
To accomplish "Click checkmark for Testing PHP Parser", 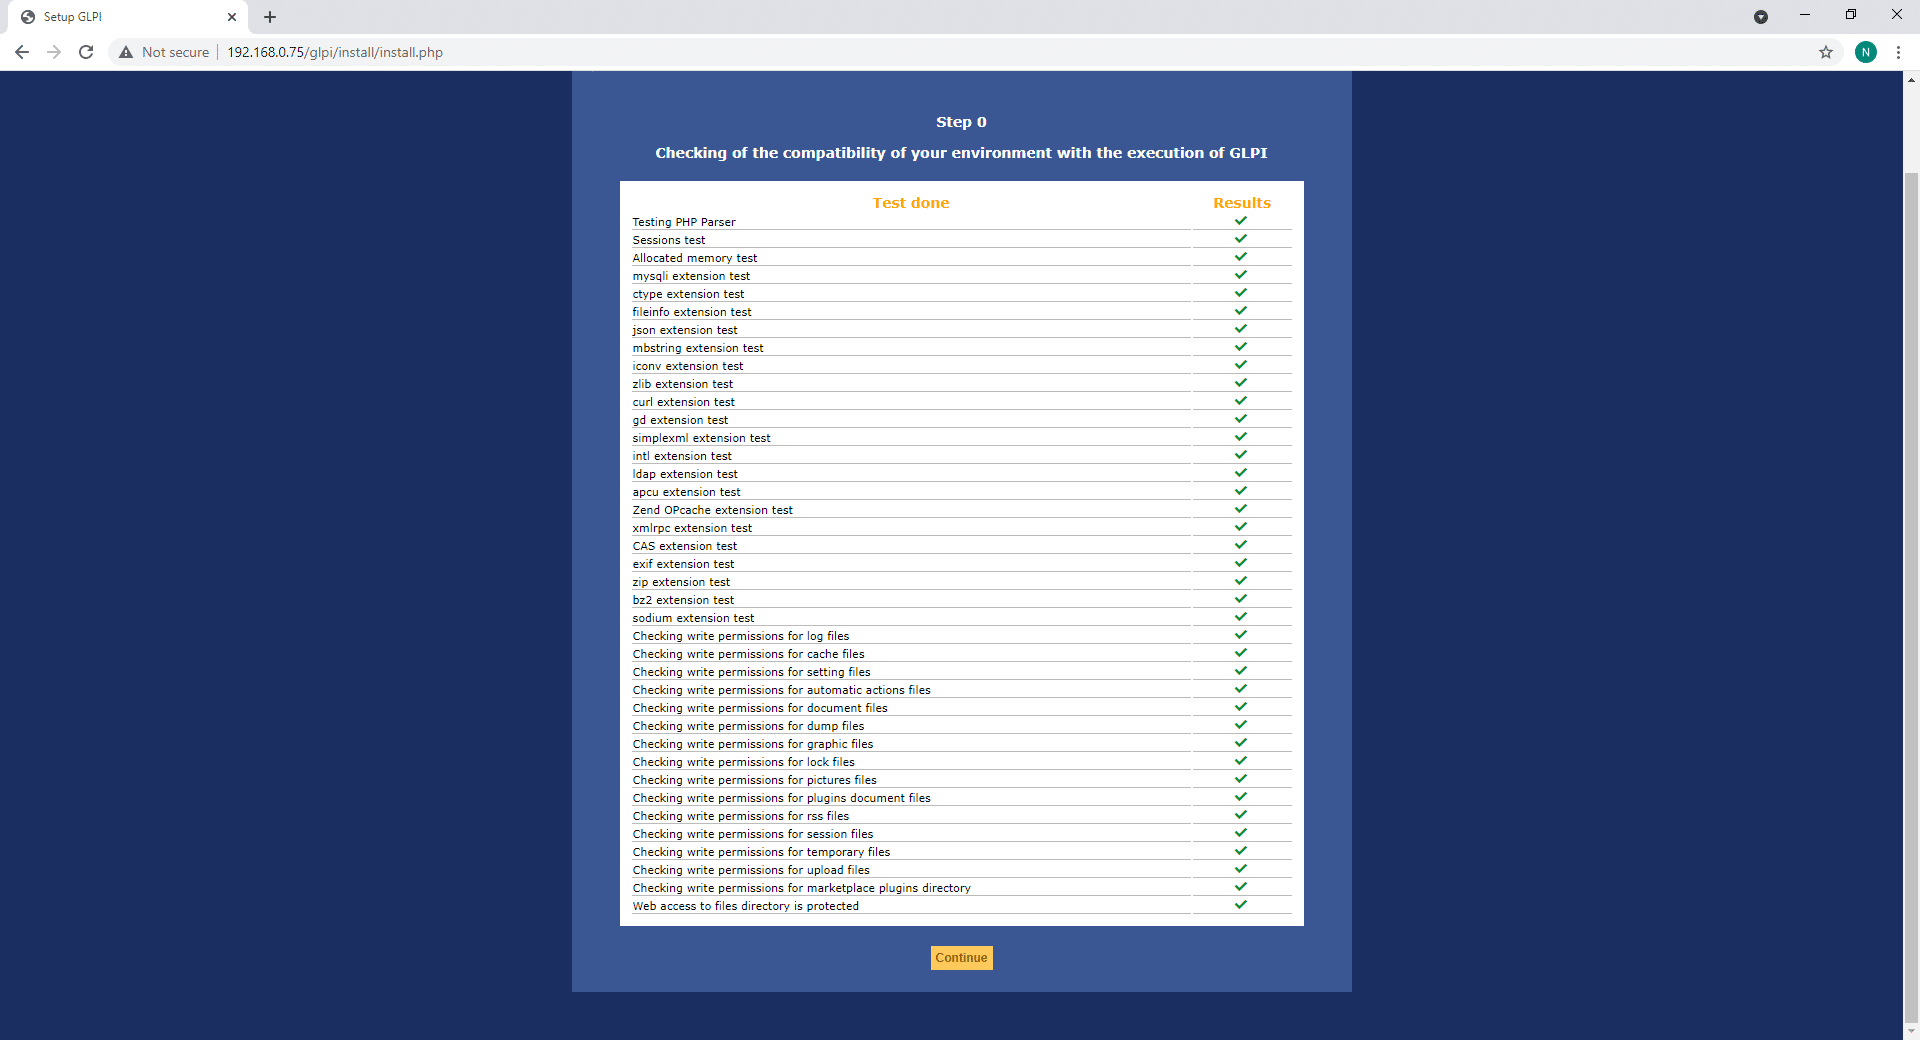I will pyautogui.click(x=1241, y=221).
